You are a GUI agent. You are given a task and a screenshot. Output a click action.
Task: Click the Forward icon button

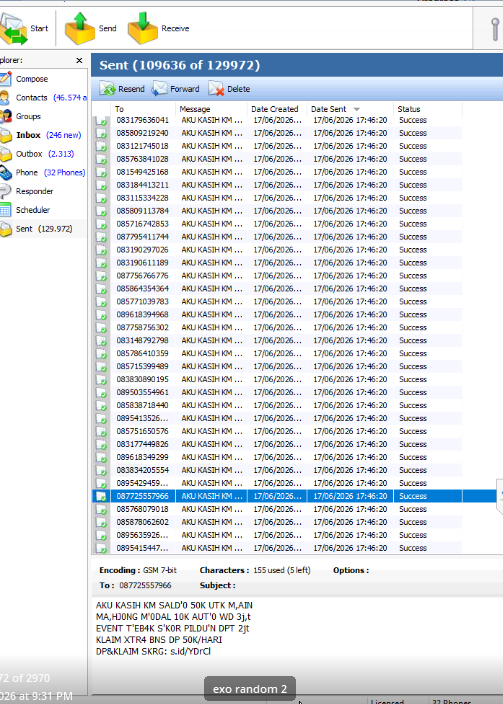point(159,89)
